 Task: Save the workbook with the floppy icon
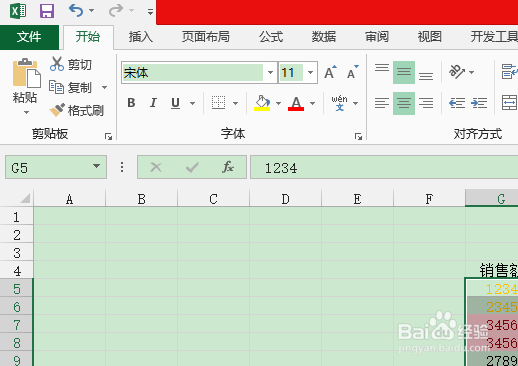[47, 11]
